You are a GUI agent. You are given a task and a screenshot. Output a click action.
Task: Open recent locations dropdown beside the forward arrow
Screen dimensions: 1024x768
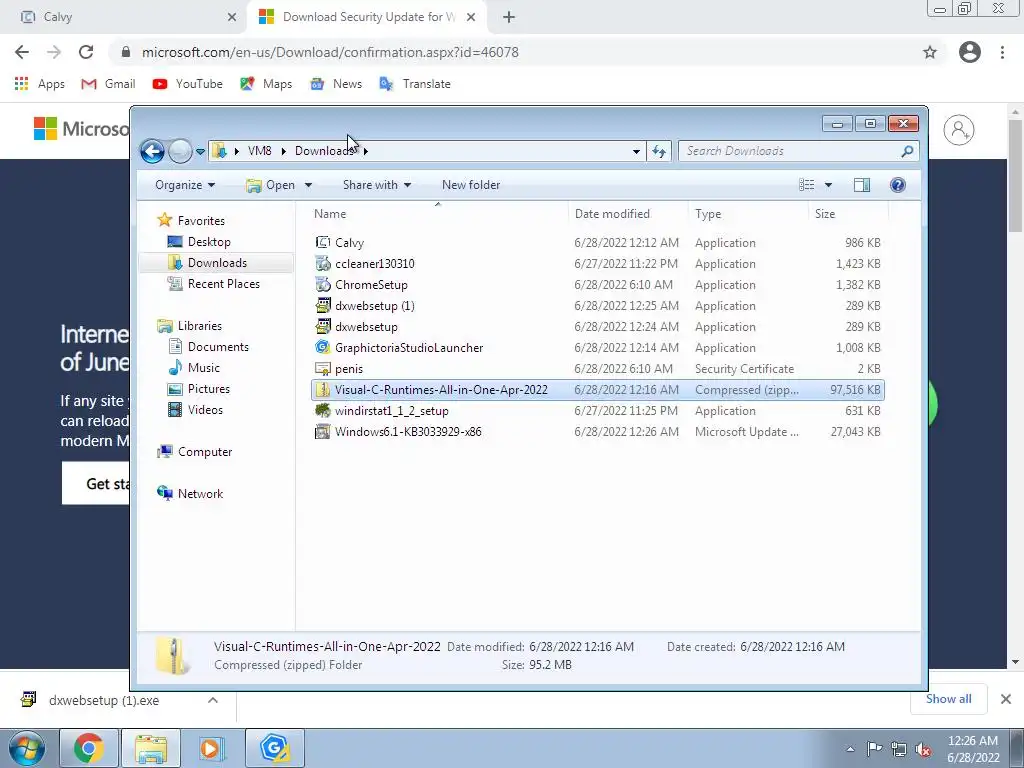click(200, 152)
